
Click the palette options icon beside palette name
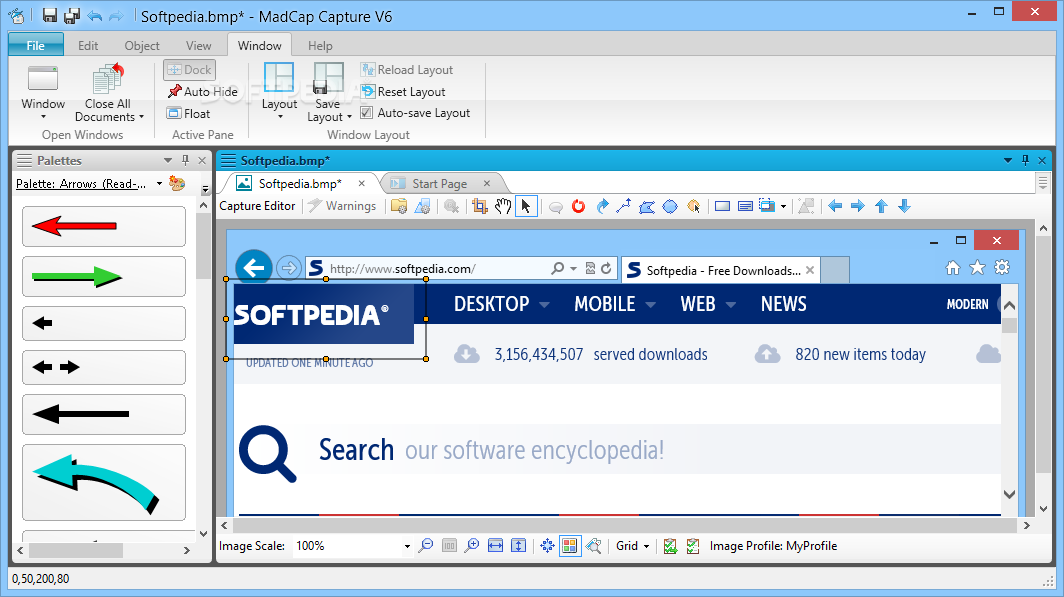coord(177,183)
